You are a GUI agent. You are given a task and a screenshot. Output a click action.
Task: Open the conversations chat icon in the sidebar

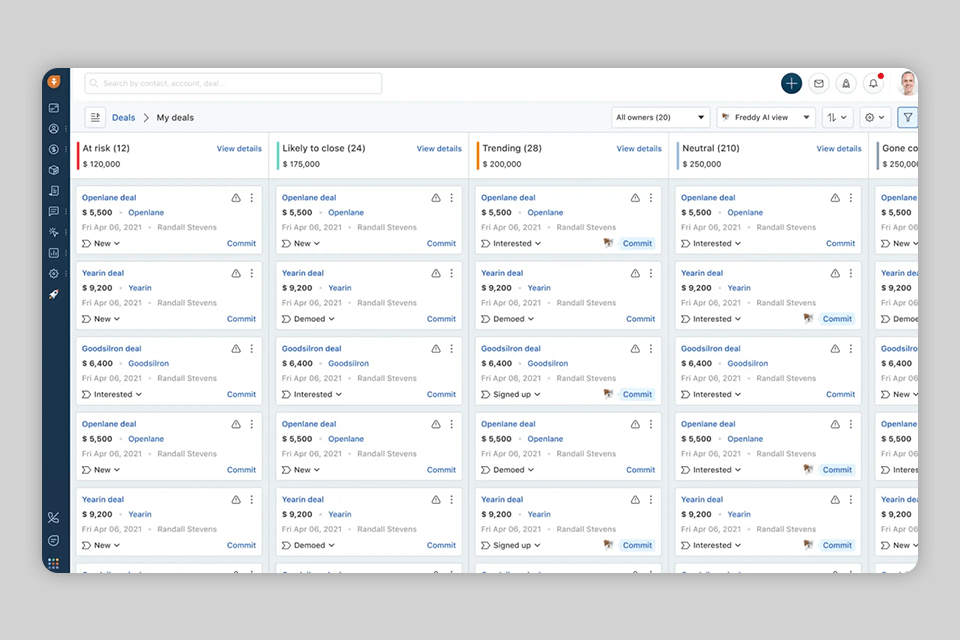pyautogui.click(x=54, y=211)
